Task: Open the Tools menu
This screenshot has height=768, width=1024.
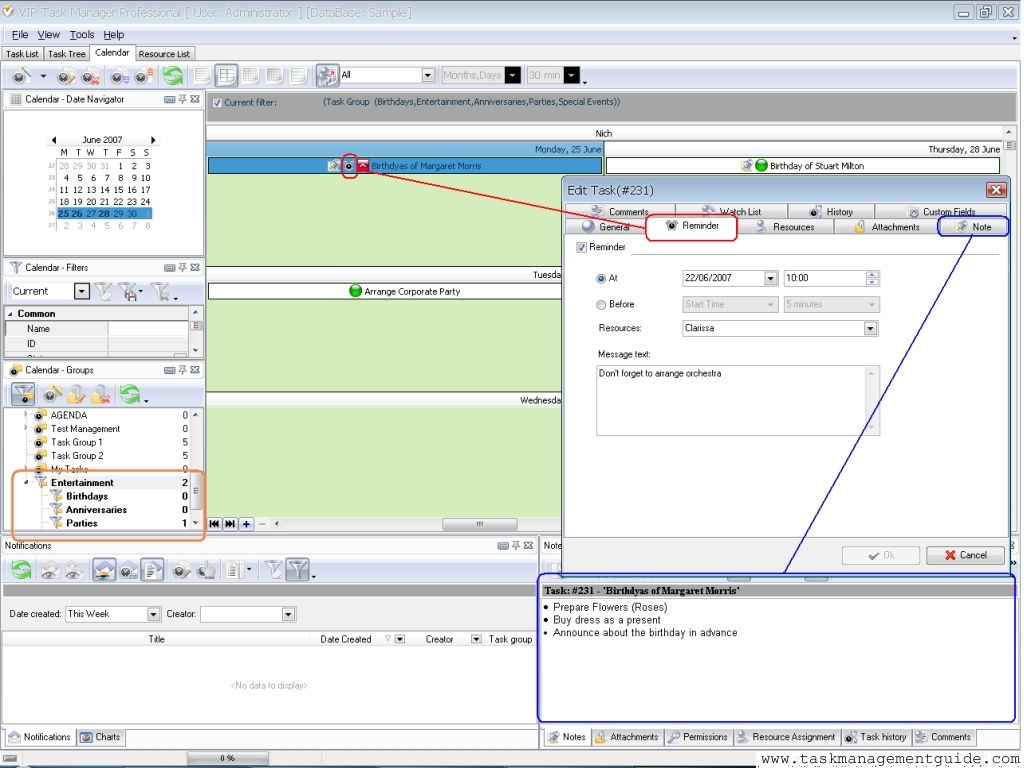Action: (x=82, y=35)
